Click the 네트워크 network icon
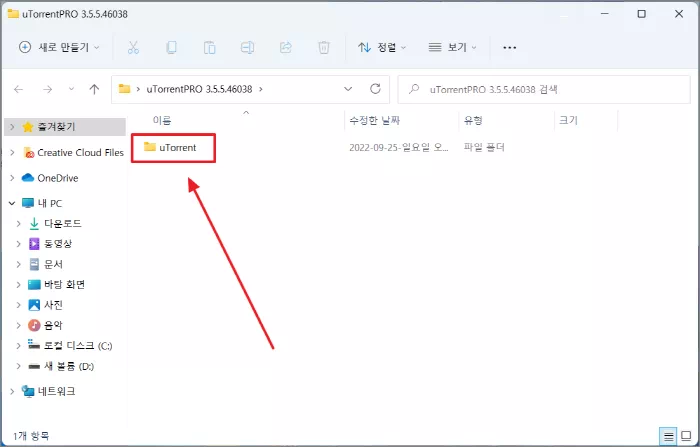The width and height of the screenshot is (700, 447). [28, 392]
